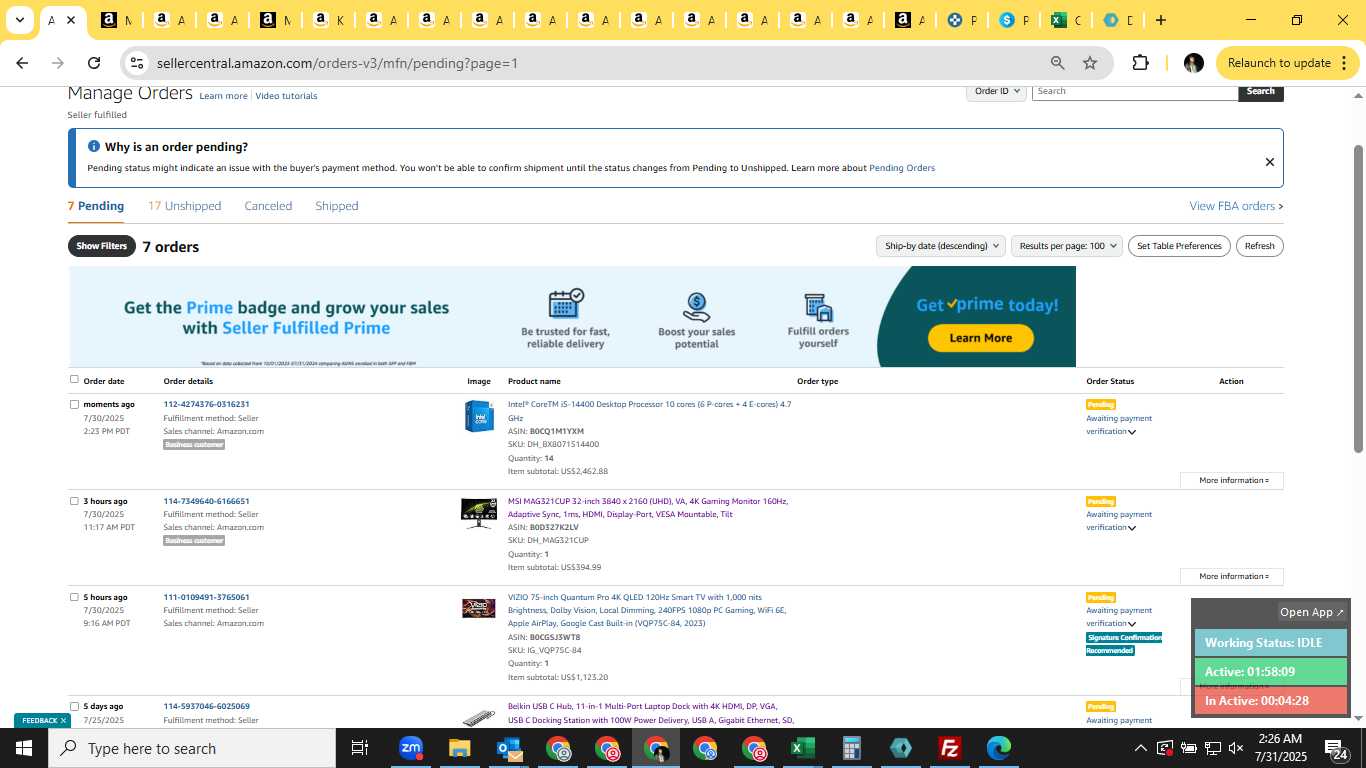Open the View FBA orders link
This screenshot has width=1366, height=768.
coord(1236,206)
